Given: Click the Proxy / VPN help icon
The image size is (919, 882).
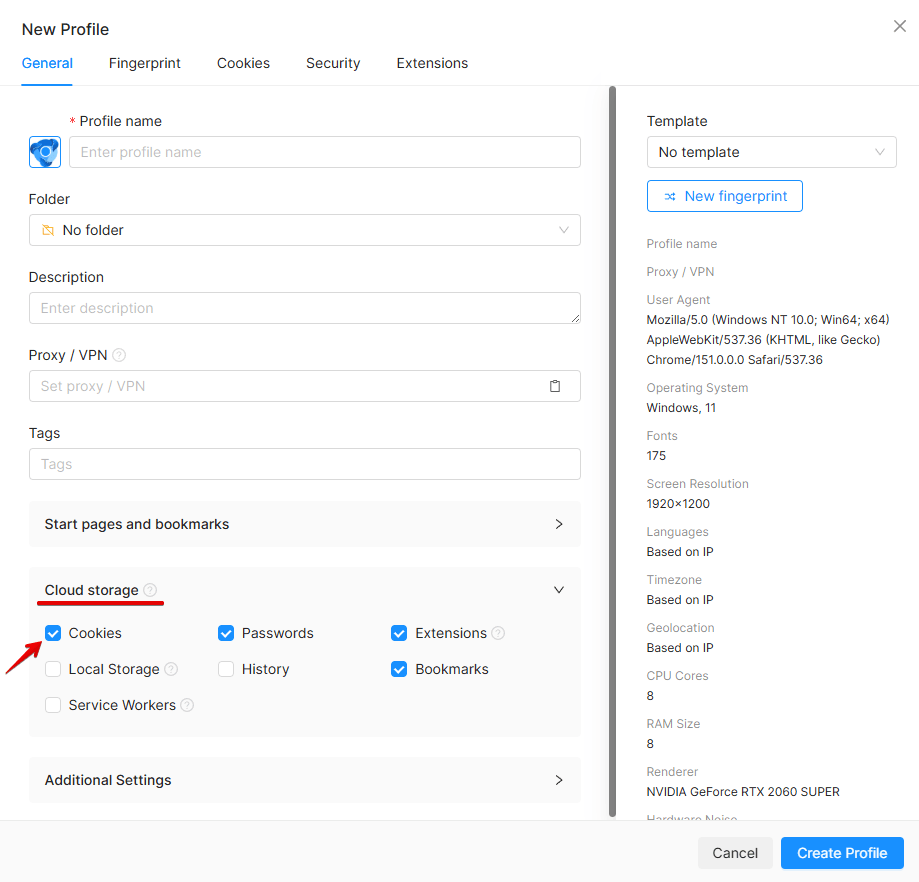Looking at the screenshot, I should coord(119,355).
